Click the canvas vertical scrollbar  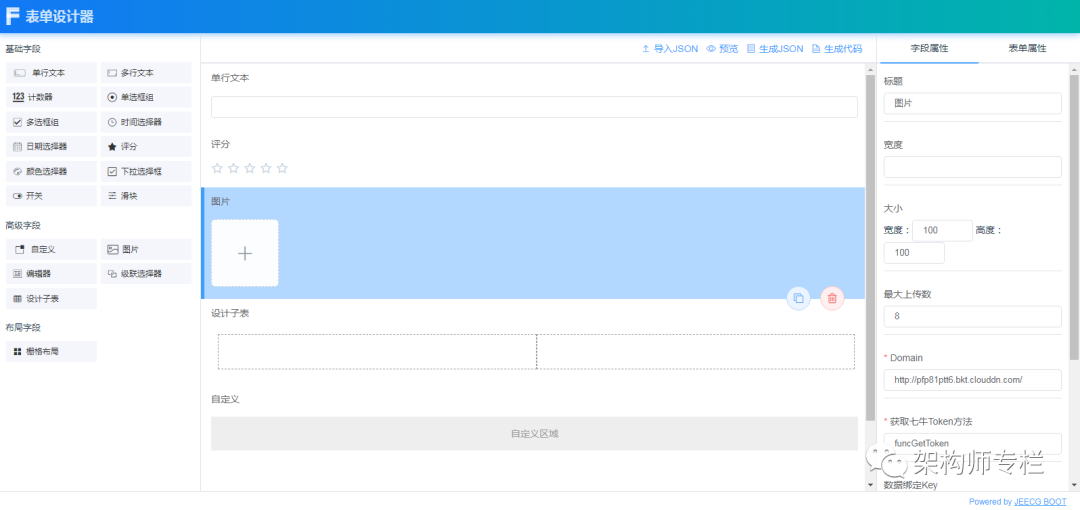tap(870, 246)
